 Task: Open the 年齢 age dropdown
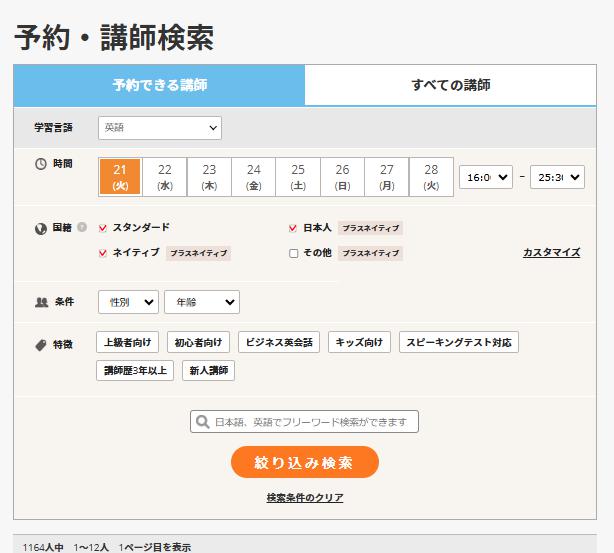click(x=202, y=301)
